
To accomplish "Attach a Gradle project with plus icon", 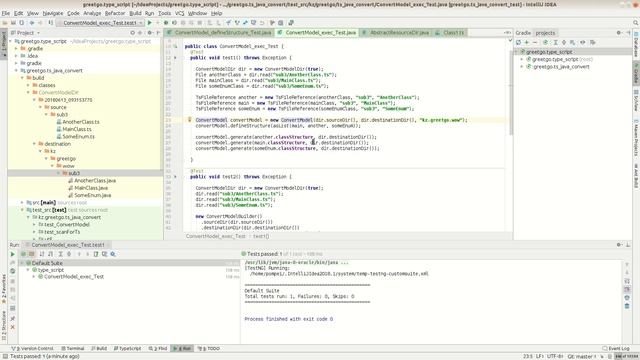I will click(527, 42).
